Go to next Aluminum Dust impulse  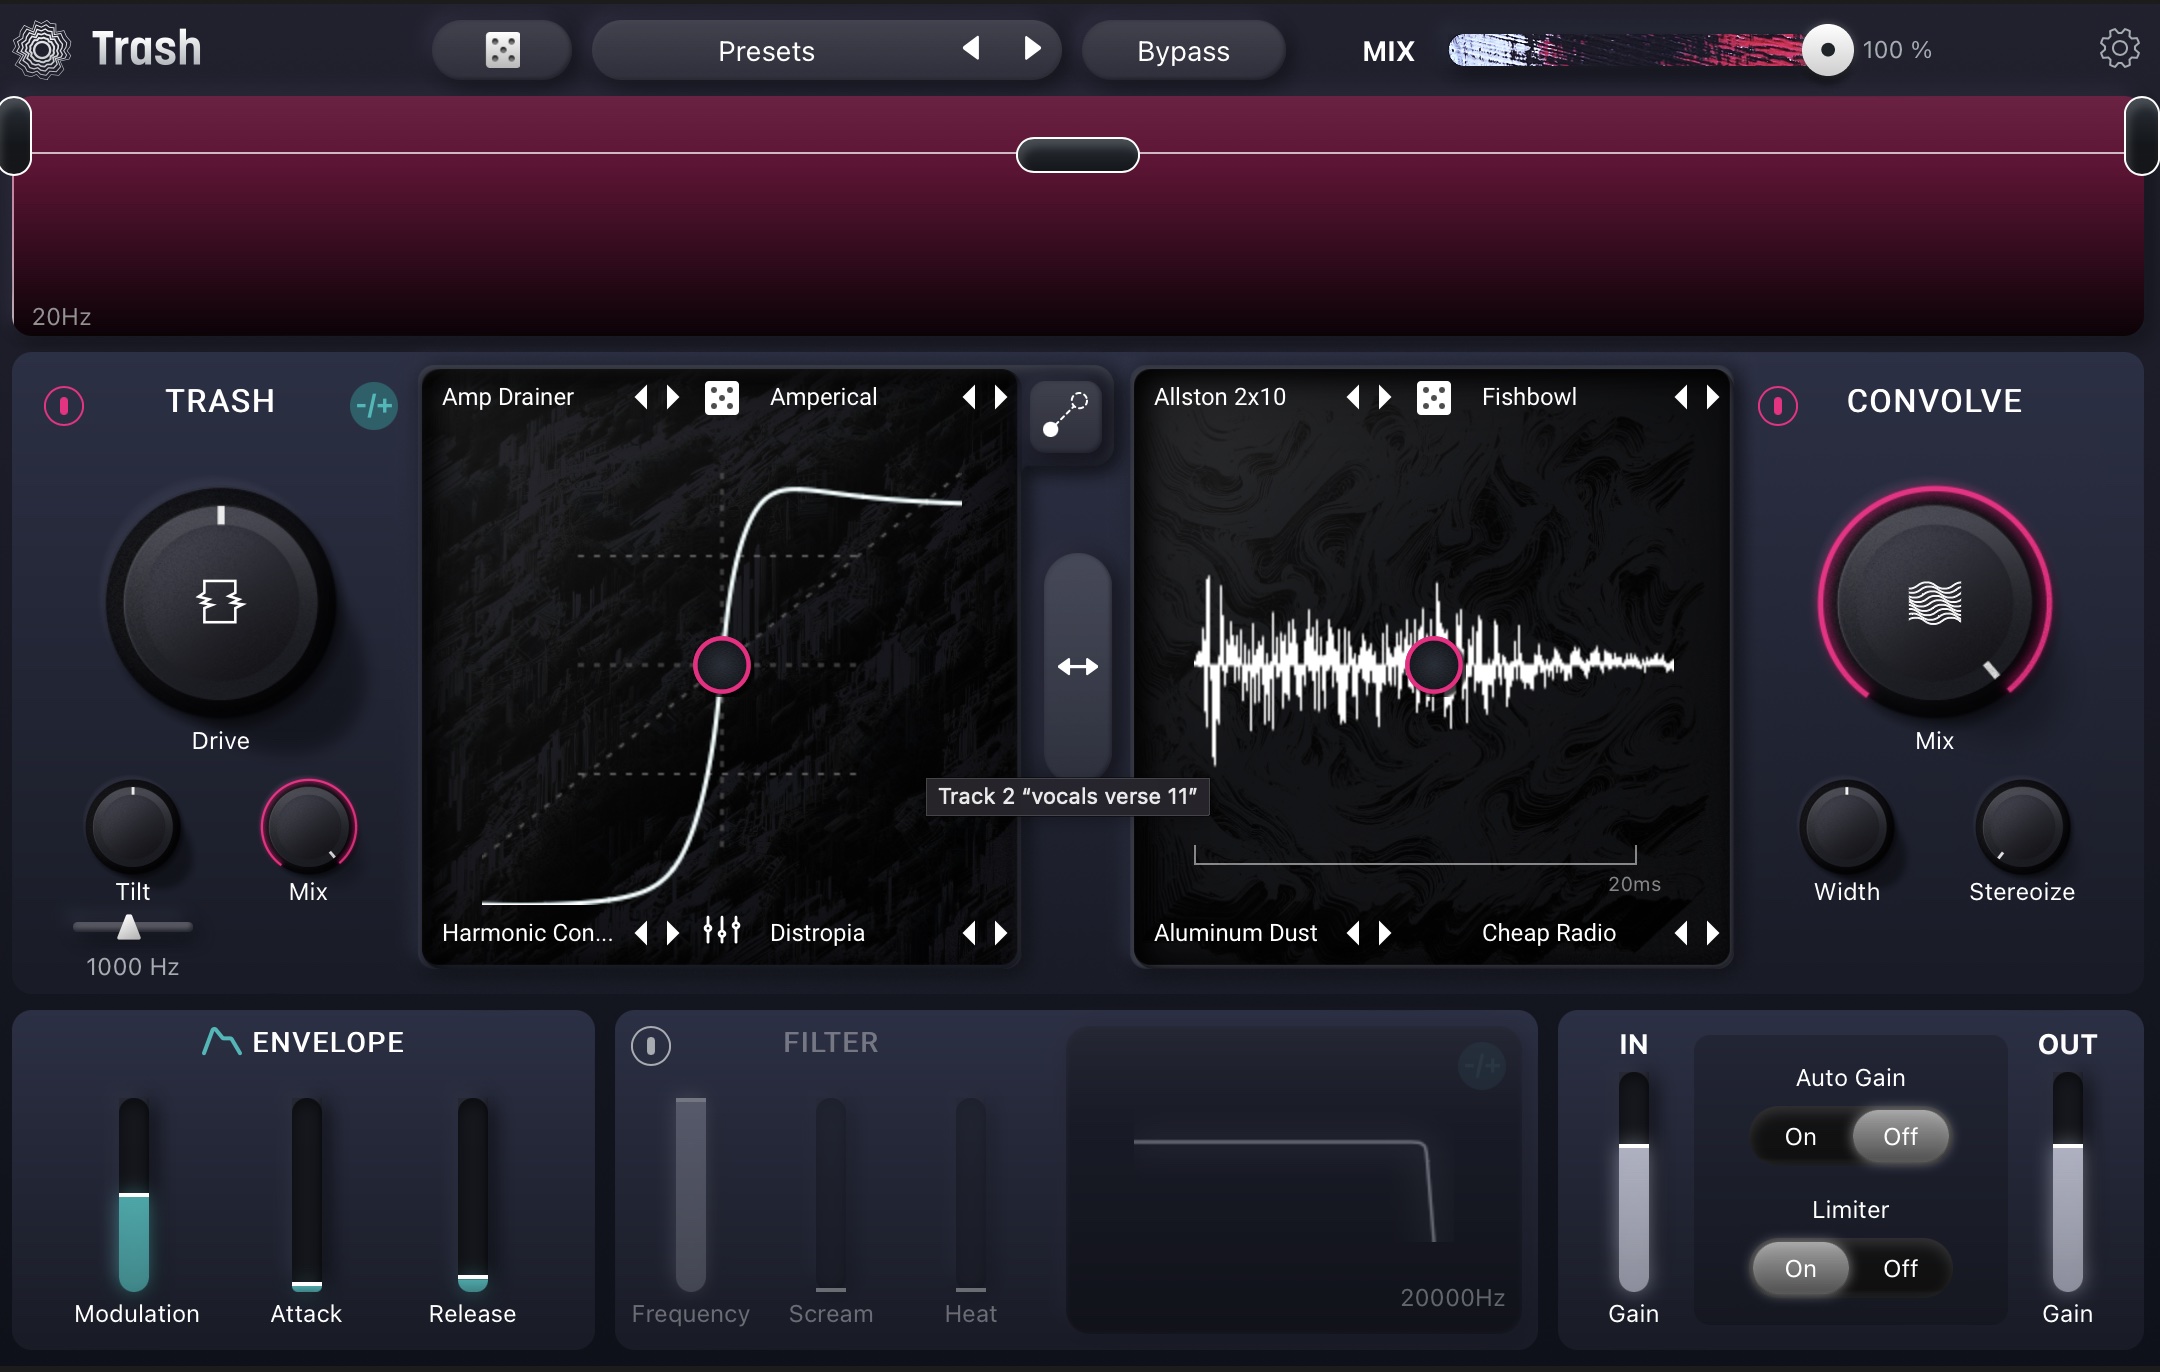1385,933
